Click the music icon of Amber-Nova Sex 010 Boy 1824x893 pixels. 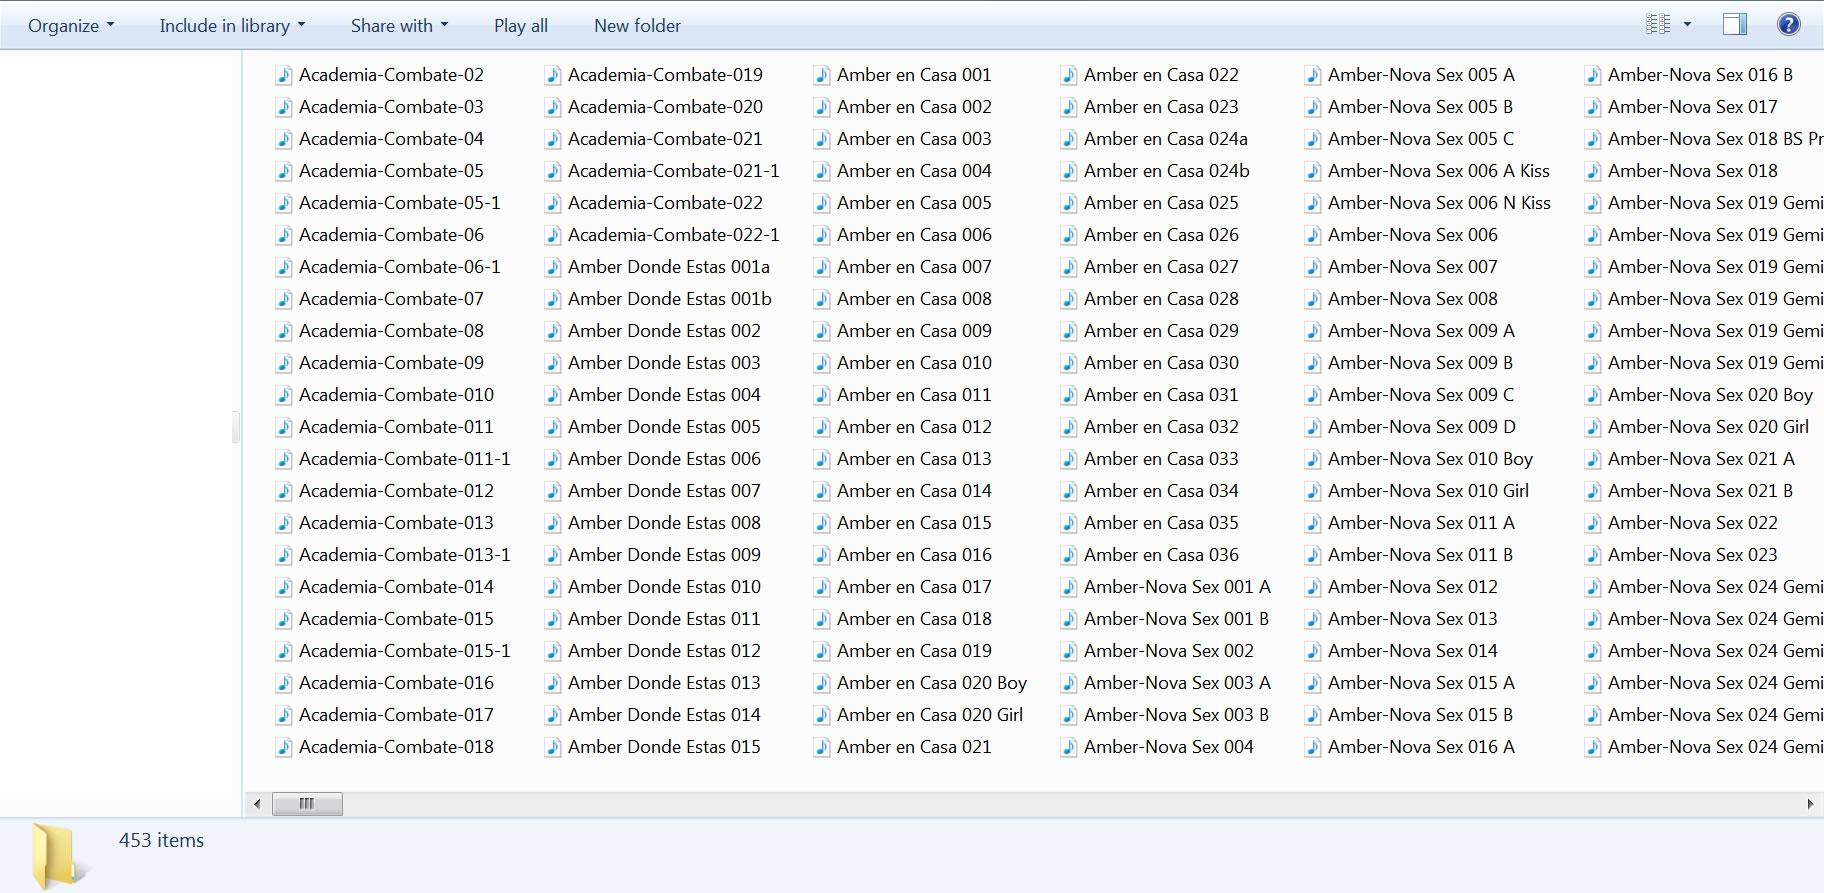point(1313,459)
